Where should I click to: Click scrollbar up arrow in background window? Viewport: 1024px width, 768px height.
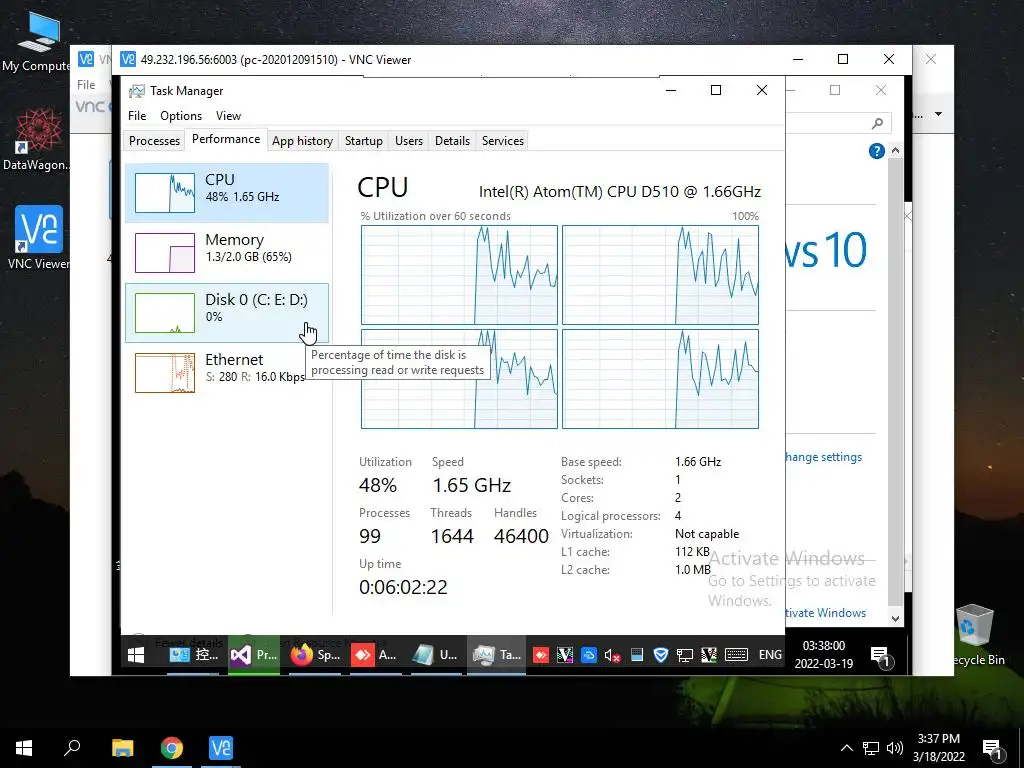pos(895,150)
